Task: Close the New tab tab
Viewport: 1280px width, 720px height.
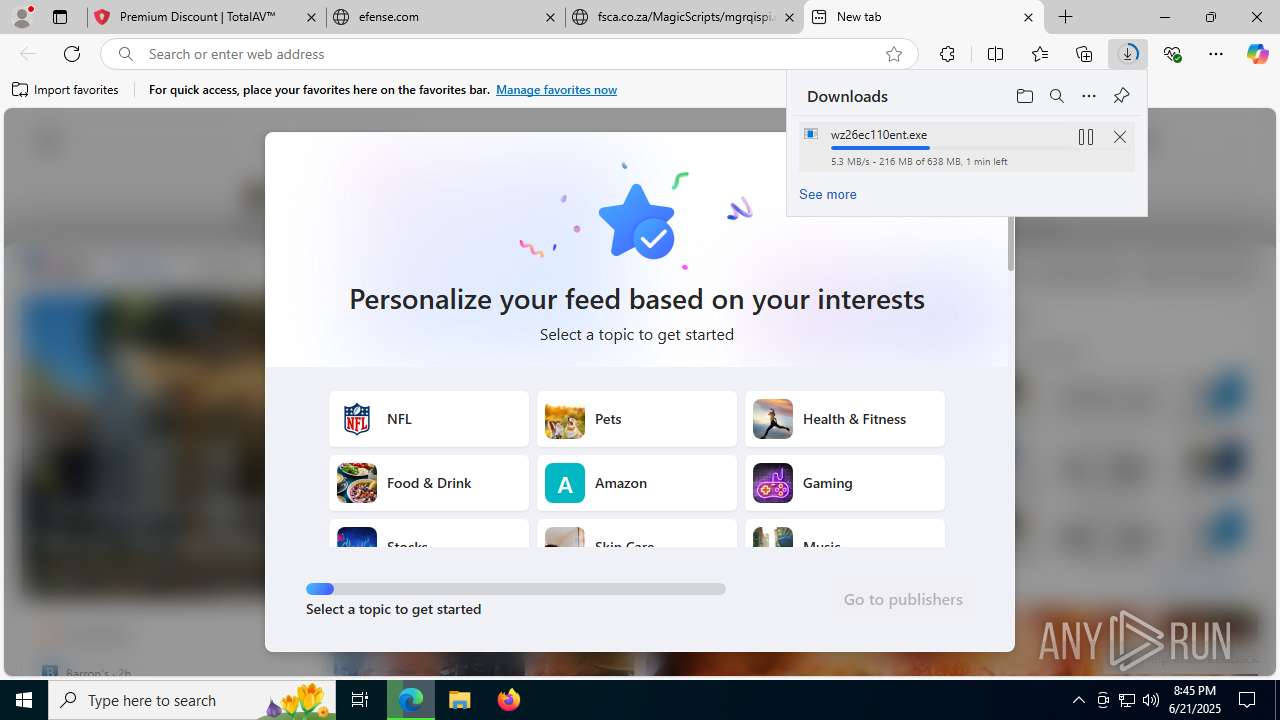Action: coord(1028,17)
